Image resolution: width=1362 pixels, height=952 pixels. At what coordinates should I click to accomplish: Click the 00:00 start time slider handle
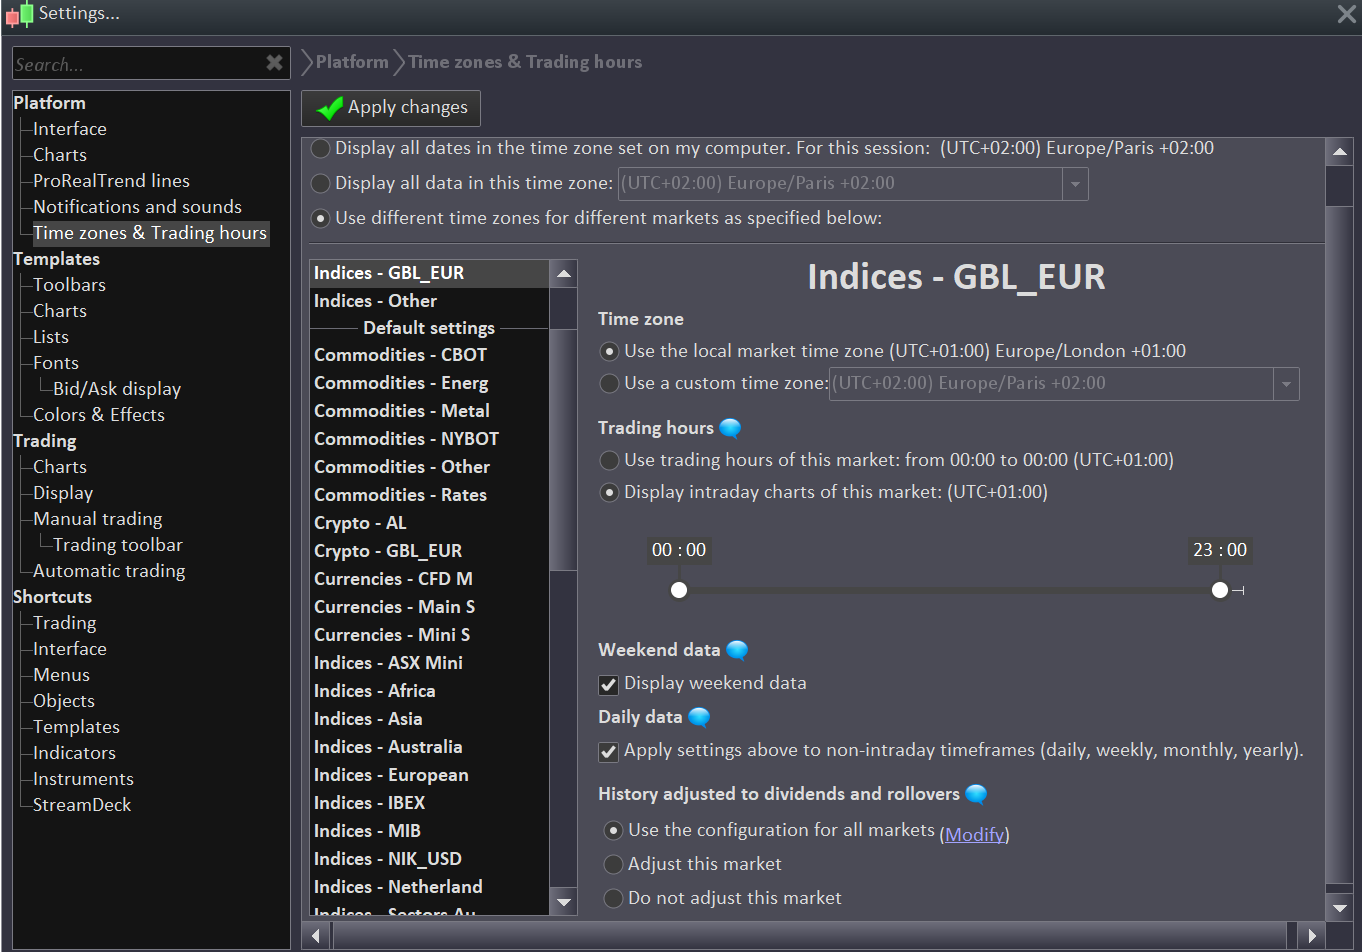679,590
